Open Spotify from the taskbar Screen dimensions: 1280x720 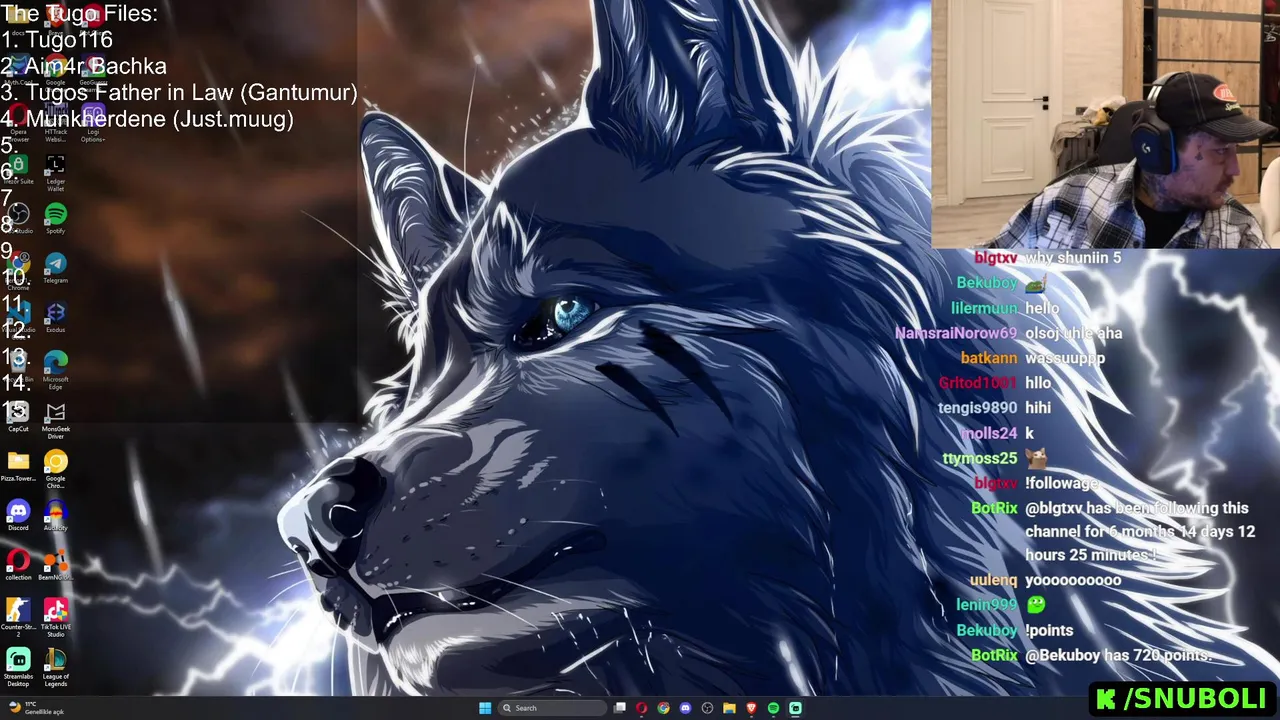point(773,708)
